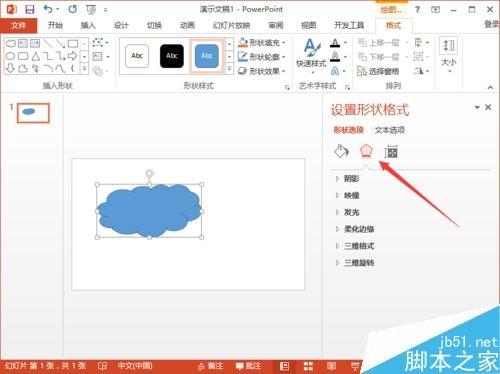The image size is (500, 374).
Task: Click the 批注 comments button in status bar
Action: point(248,366)
